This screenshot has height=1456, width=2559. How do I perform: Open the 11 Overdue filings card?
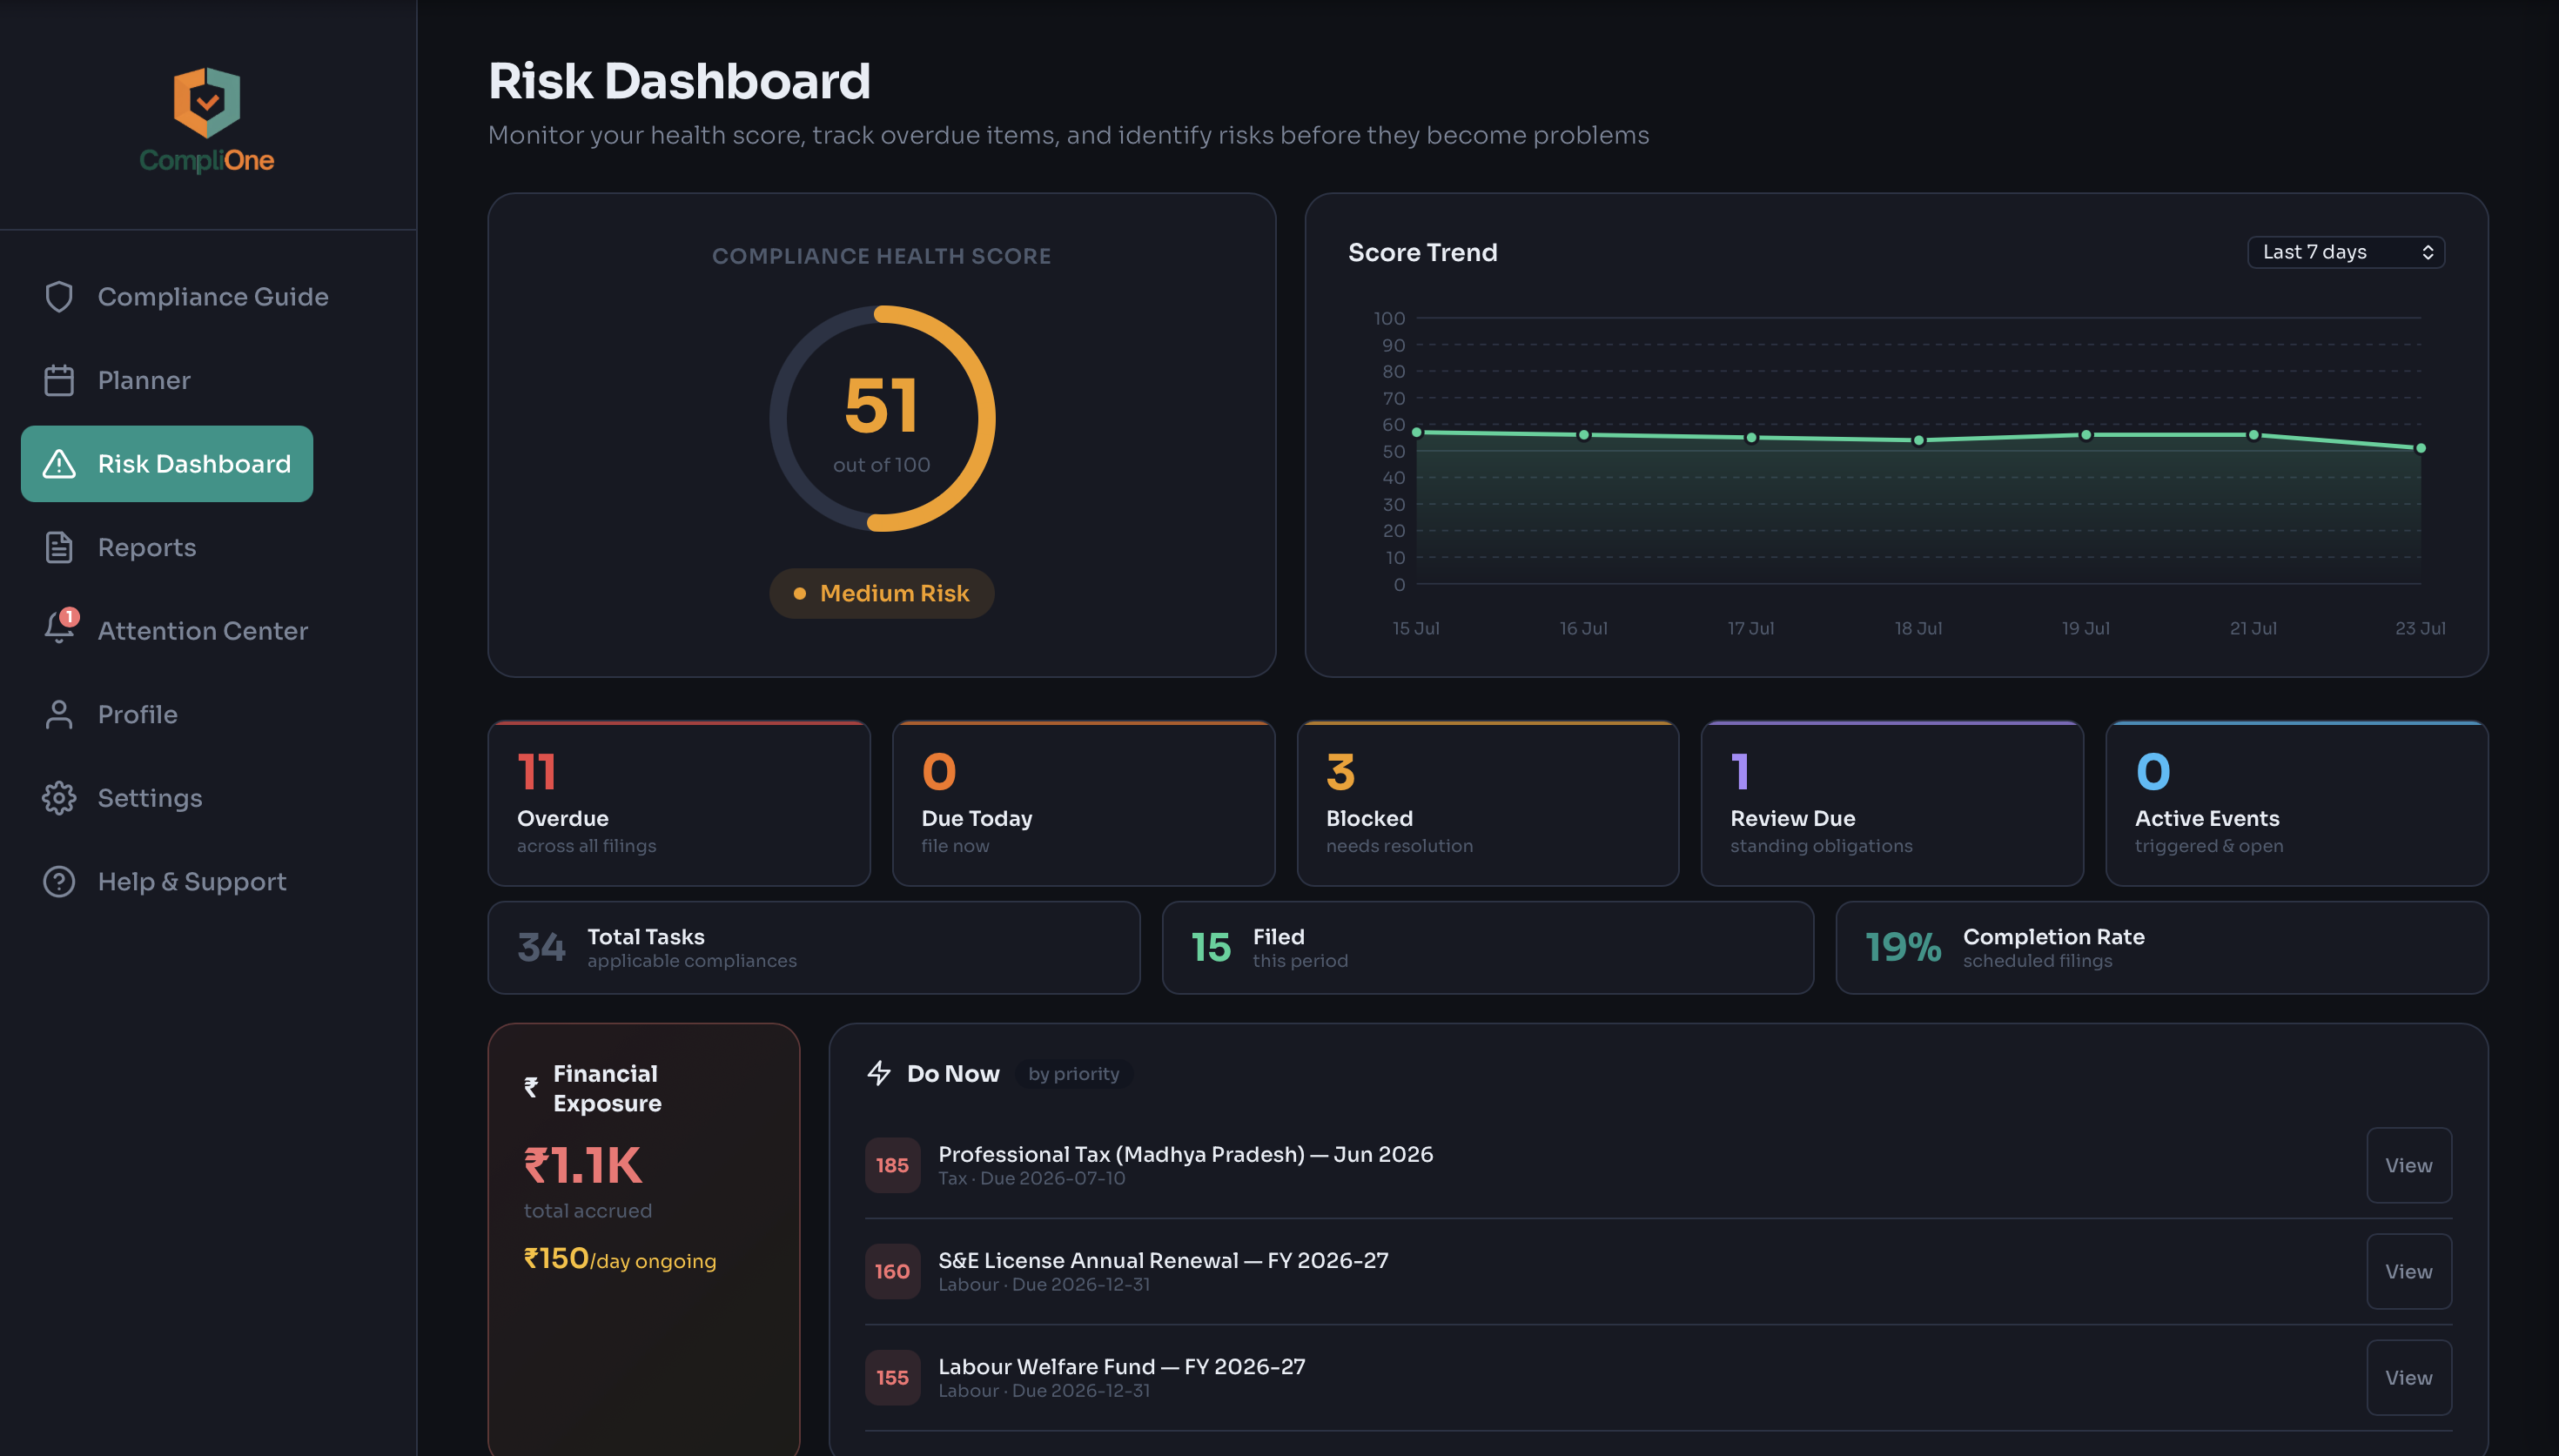(679, 803)
